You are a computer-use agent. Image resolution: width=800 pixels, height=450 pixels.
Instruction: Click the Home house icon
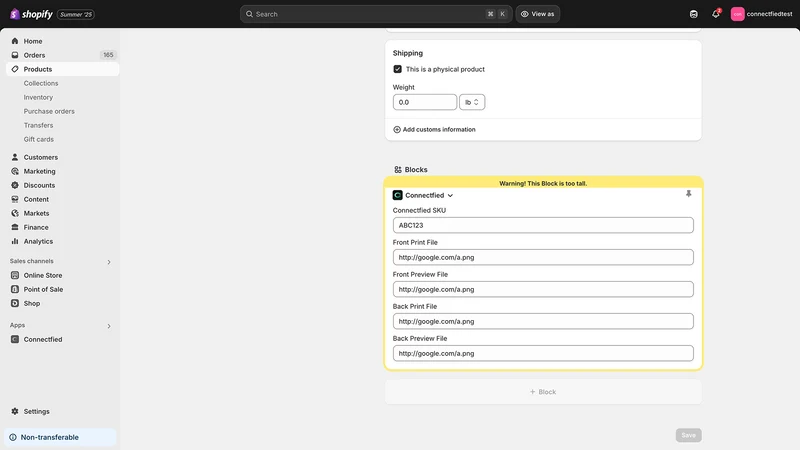click(15, 41)
